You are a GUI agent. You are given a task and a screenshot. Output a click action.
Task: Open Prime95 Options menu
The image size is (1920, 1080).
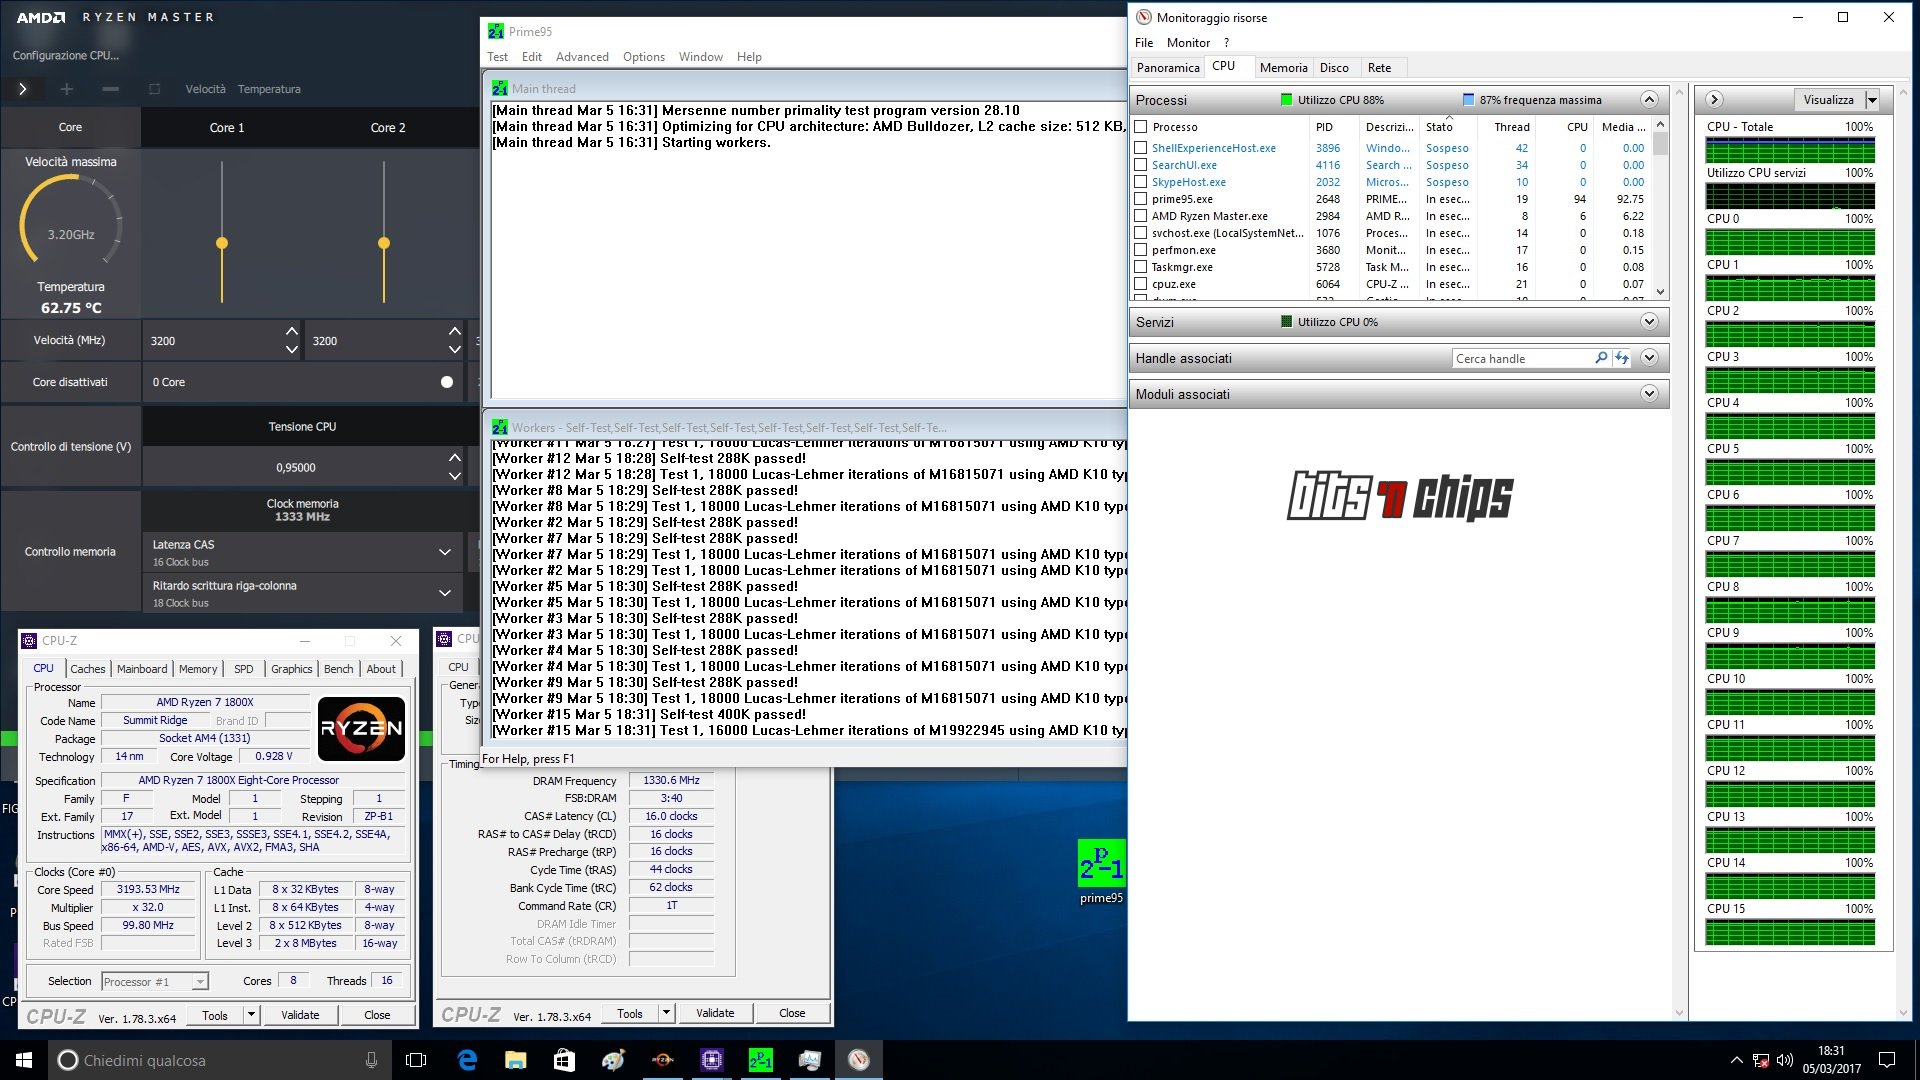(643, 57)
